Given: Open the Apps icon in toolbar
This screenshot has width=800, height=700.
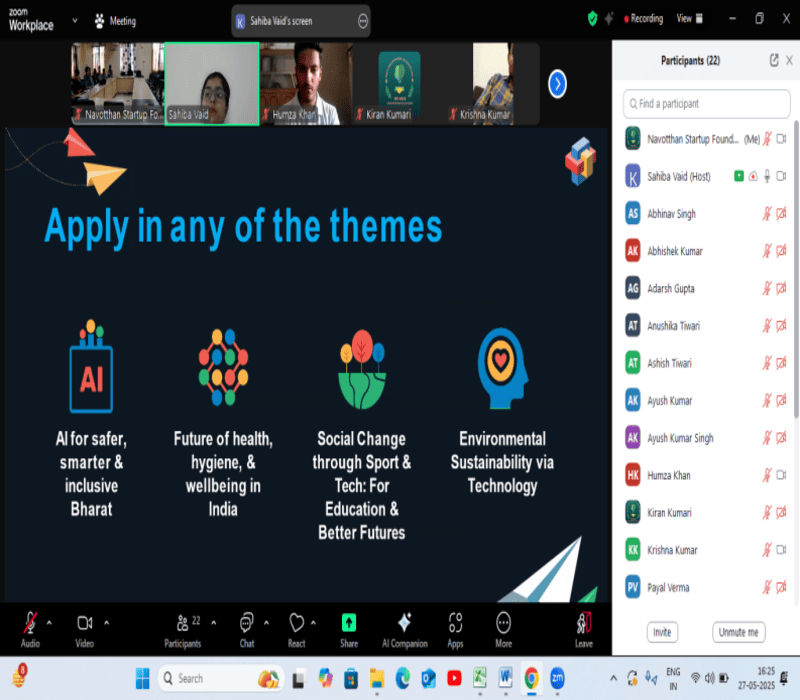Looking at the screenshot, I should tap(455, 623).
